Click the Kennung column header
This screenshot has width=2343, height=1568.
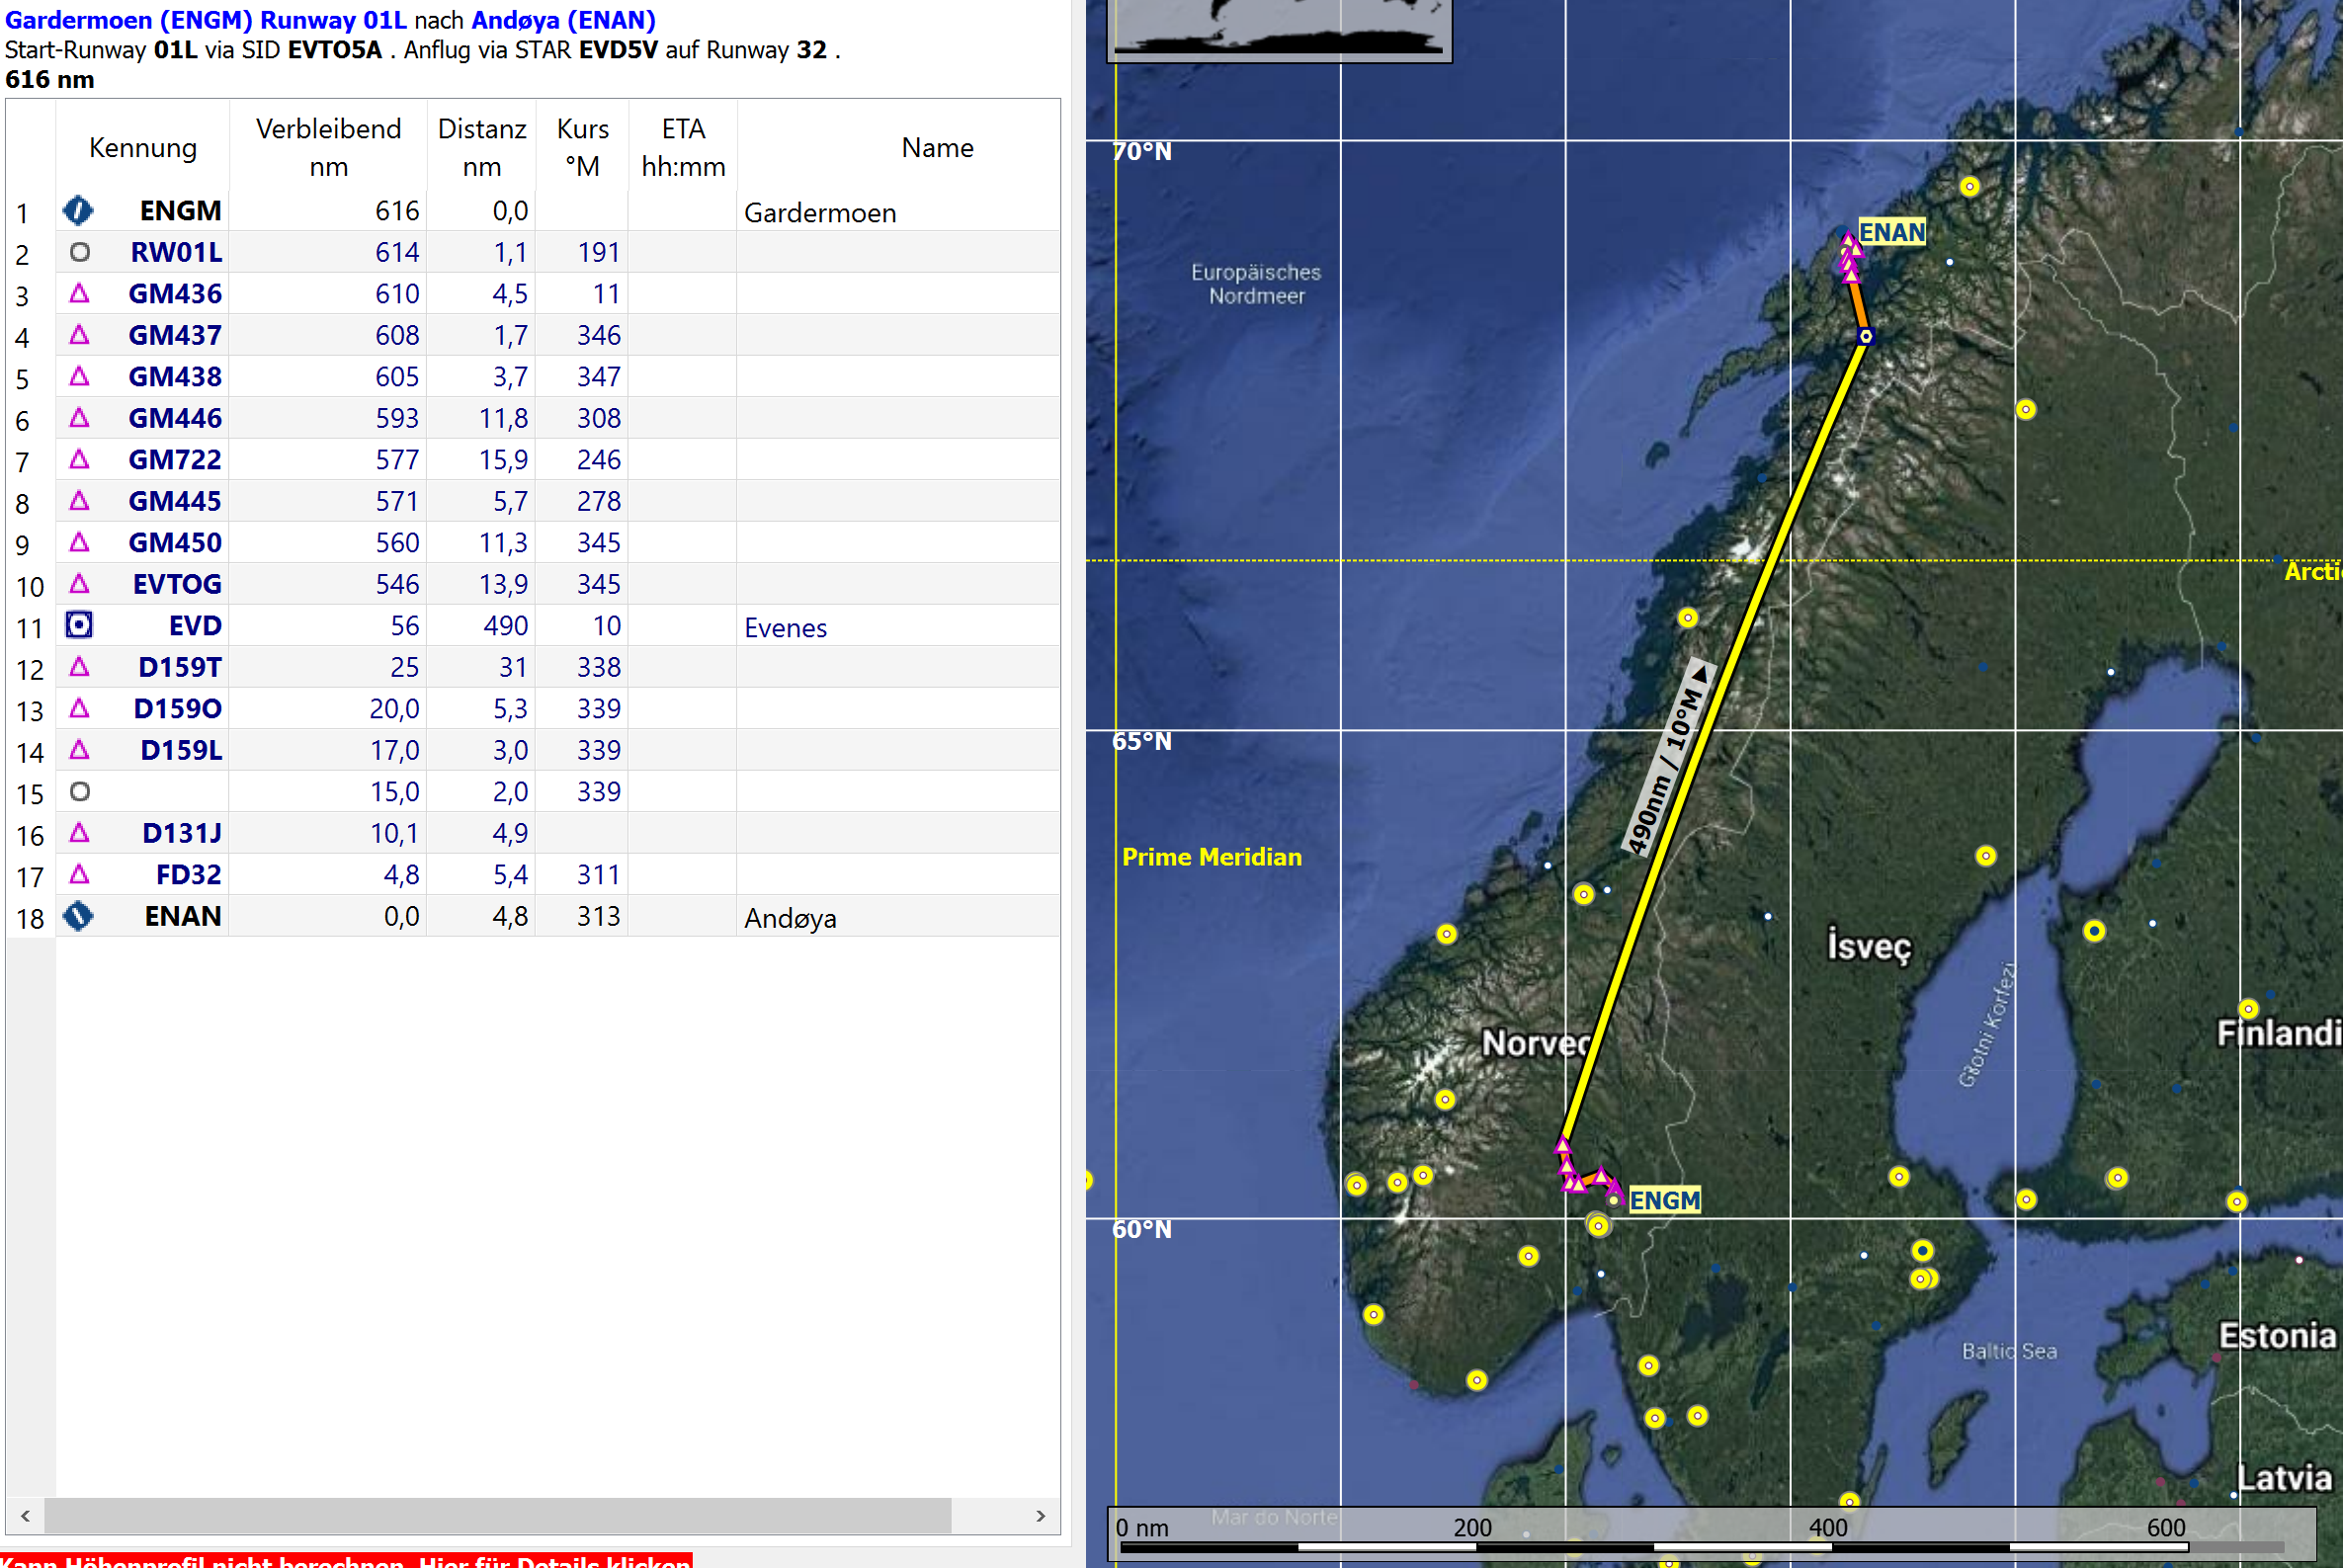[143, 148]
